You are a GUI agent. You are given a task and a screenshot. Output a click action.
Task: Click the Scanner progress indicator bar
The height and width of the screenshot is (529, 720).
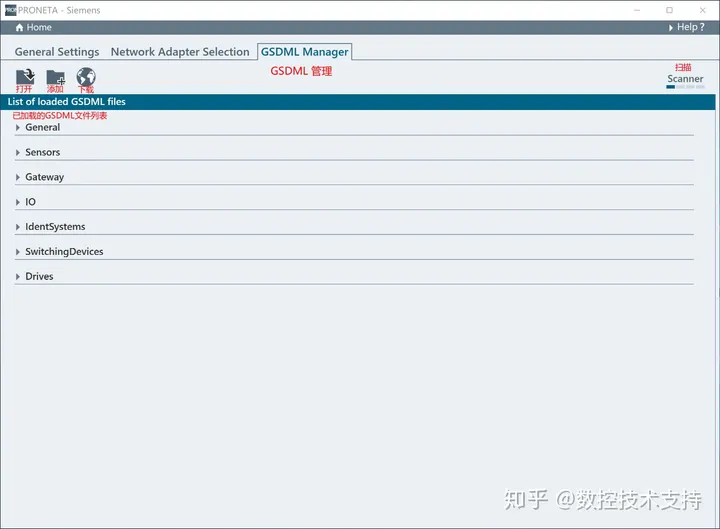[x=685, y=87]
